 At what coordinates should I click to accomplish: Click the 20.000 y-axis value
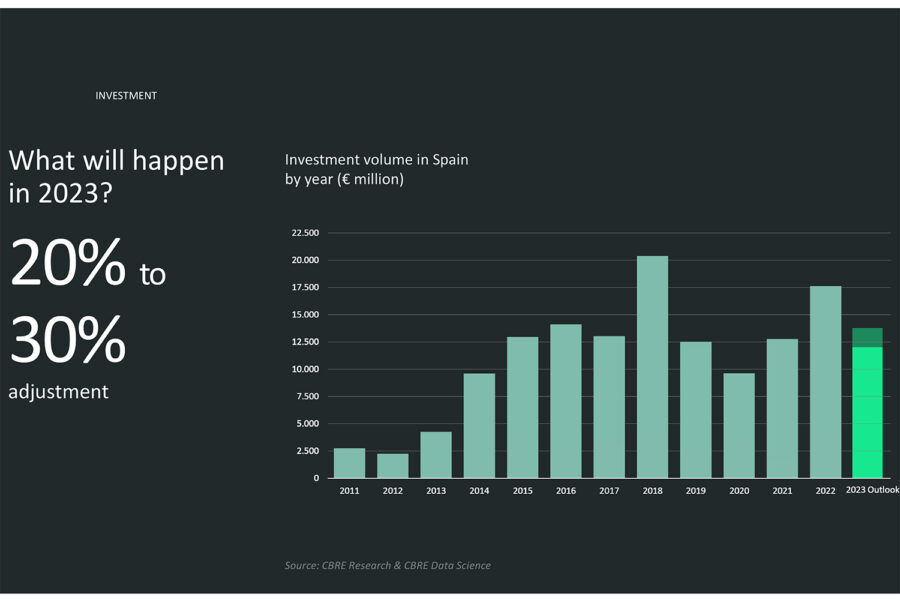[305, 260]
